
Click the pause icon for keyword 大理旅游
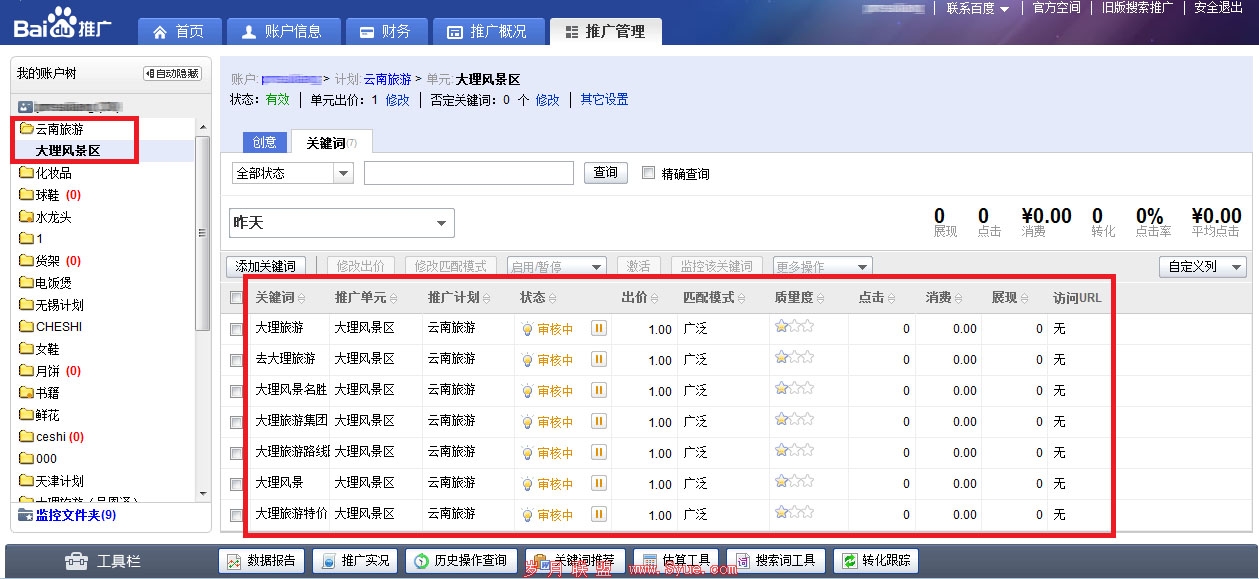[599, 328]
